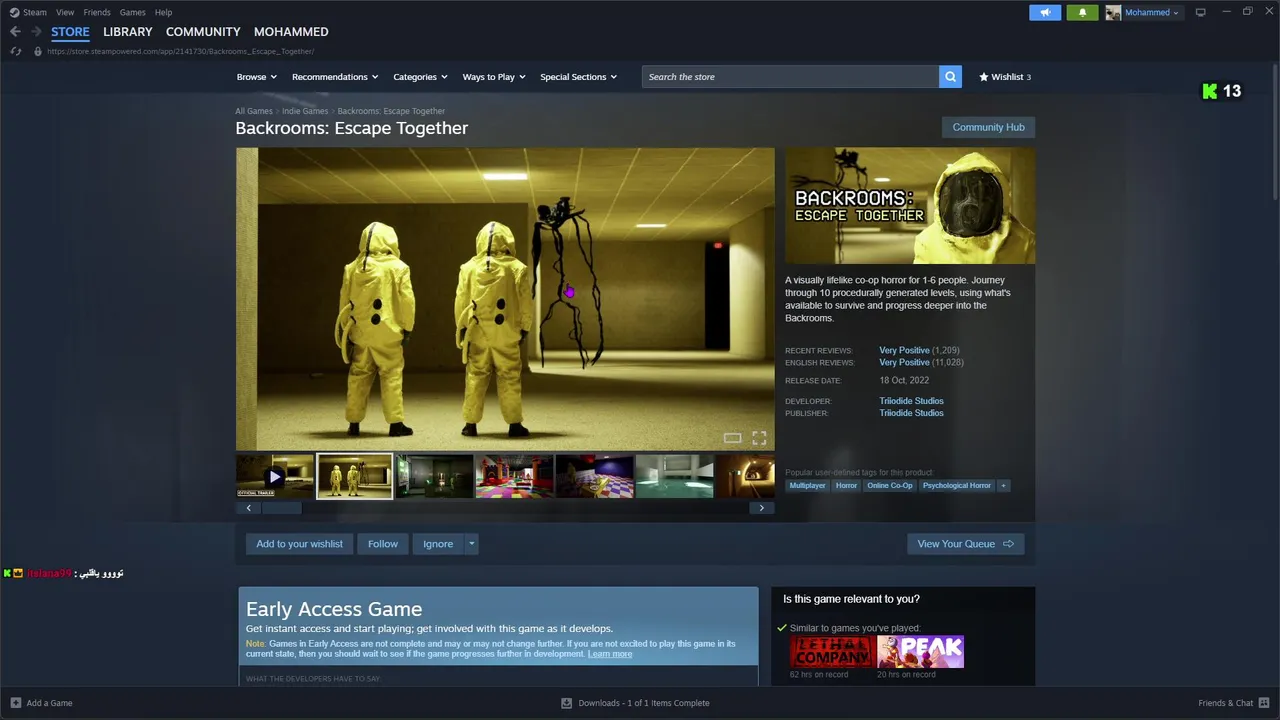The height and width of the screenshot is (720, 1280).
Task: Open the Games menu
Action: pos(132,12)
